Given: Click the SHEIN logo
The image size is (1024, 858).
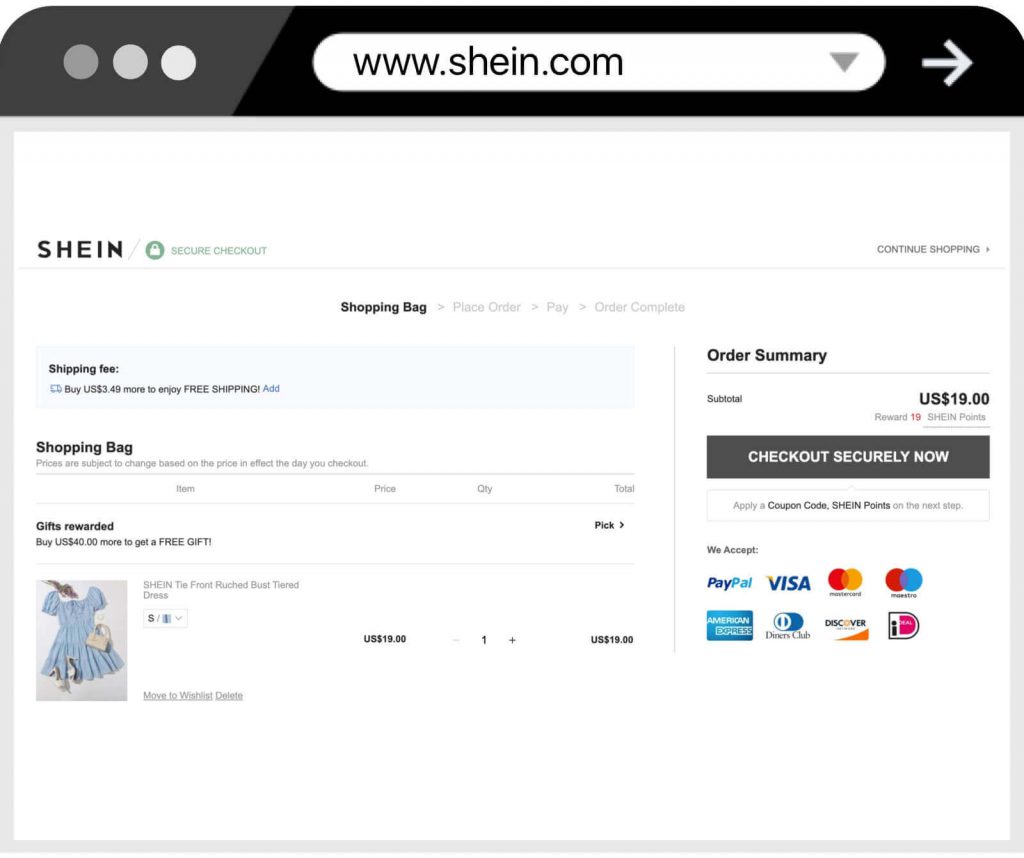Looking at the screenshot, I should point(79,249).
